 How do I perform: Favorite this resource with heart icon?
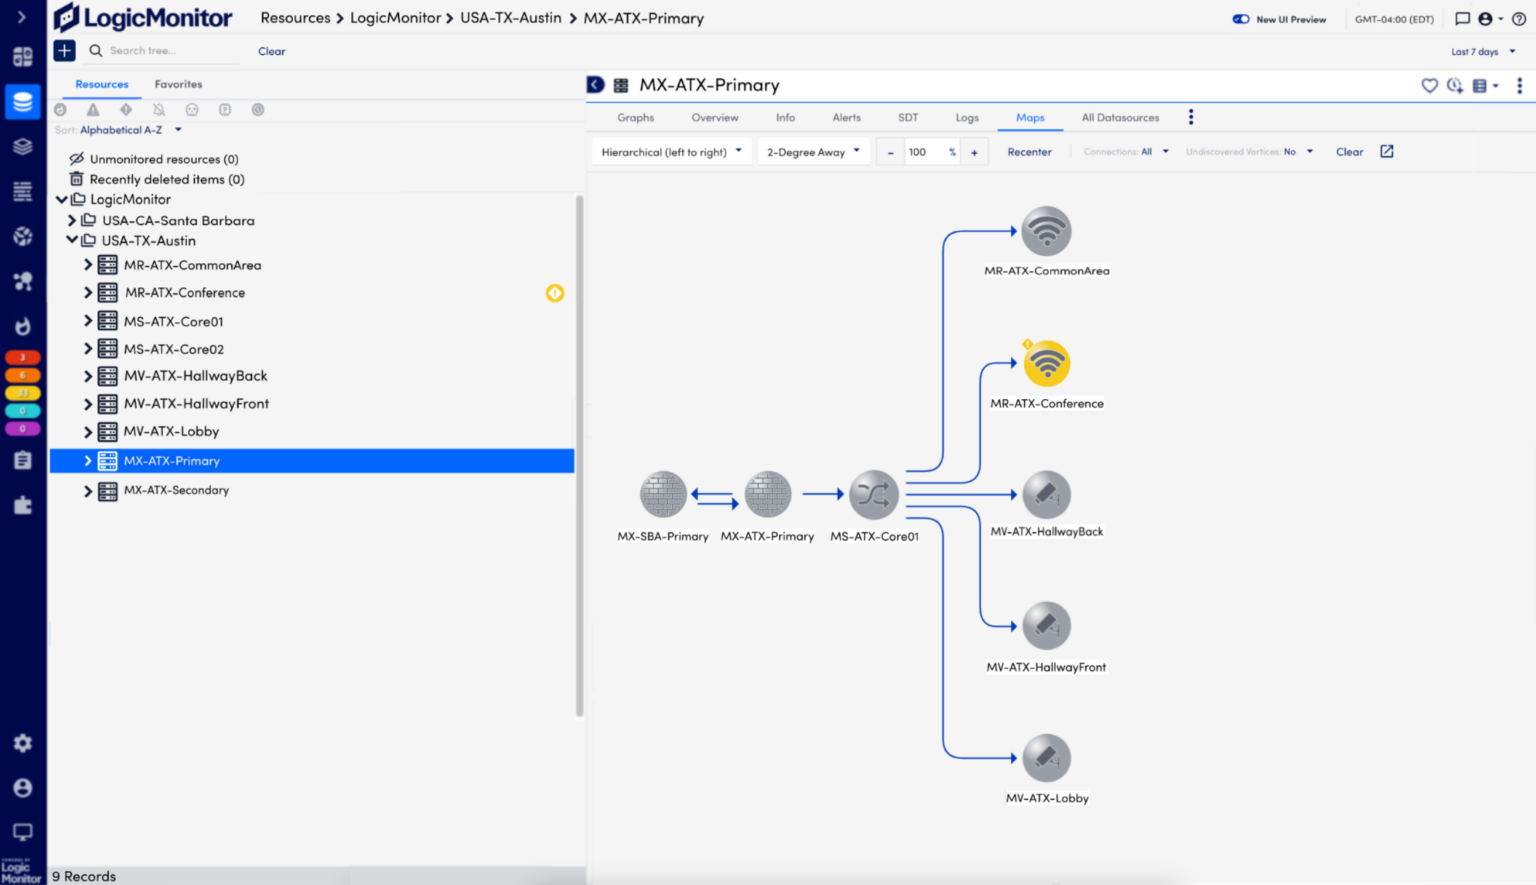tap(1429, 86)
